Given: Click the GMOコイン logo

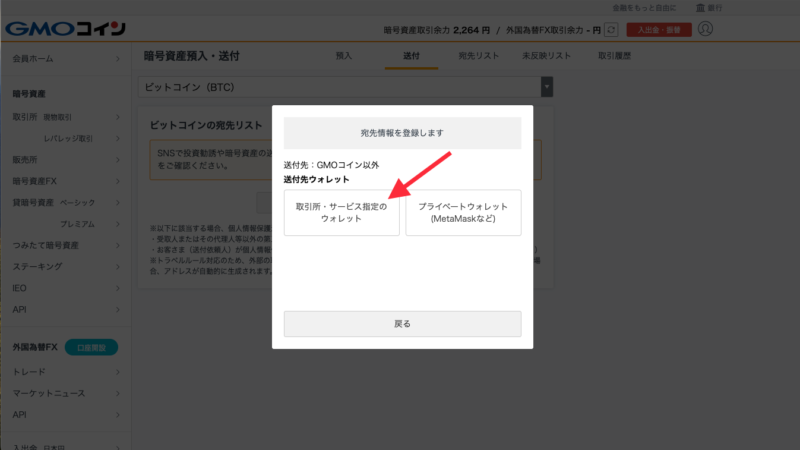Looking at the screenshot, I should click(x=65, y=29).
